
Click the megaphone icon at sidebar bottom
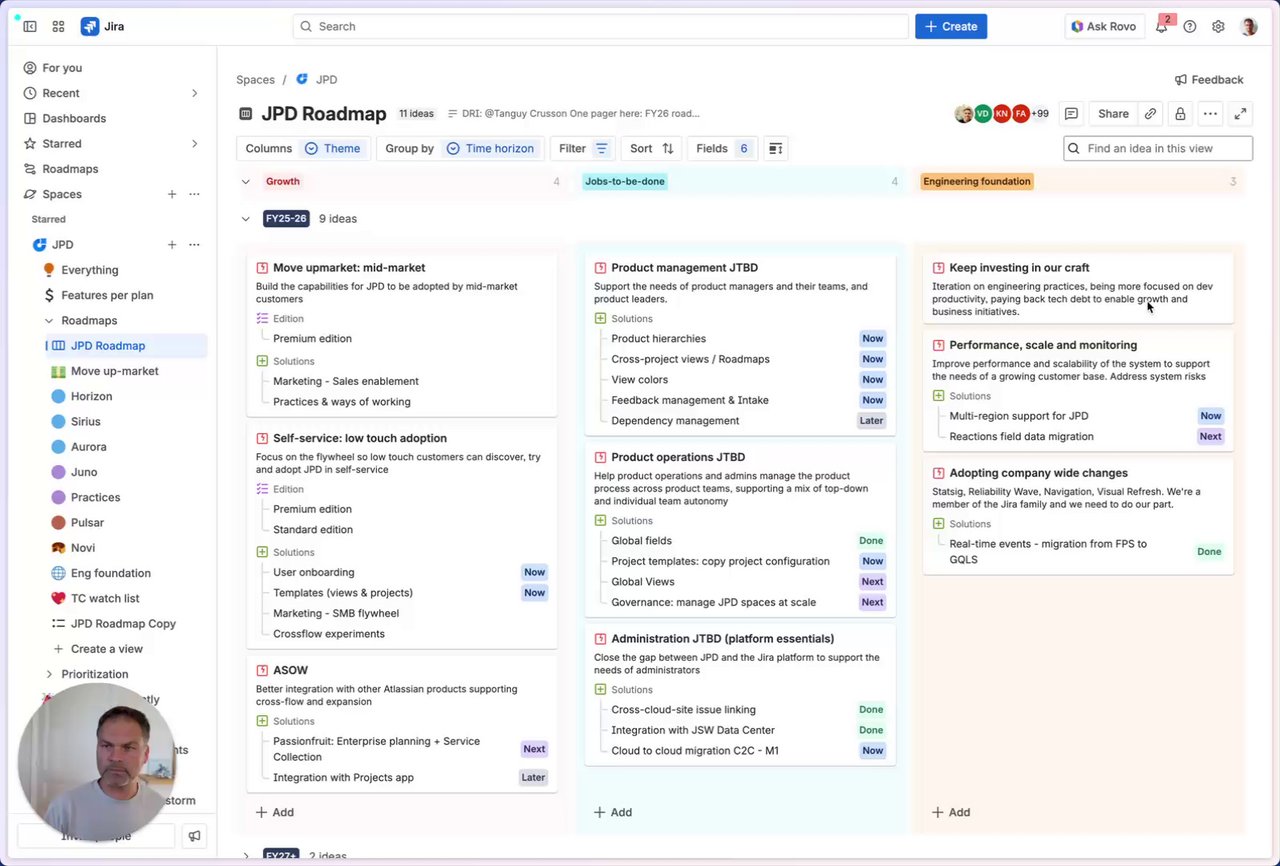(195, 836)
